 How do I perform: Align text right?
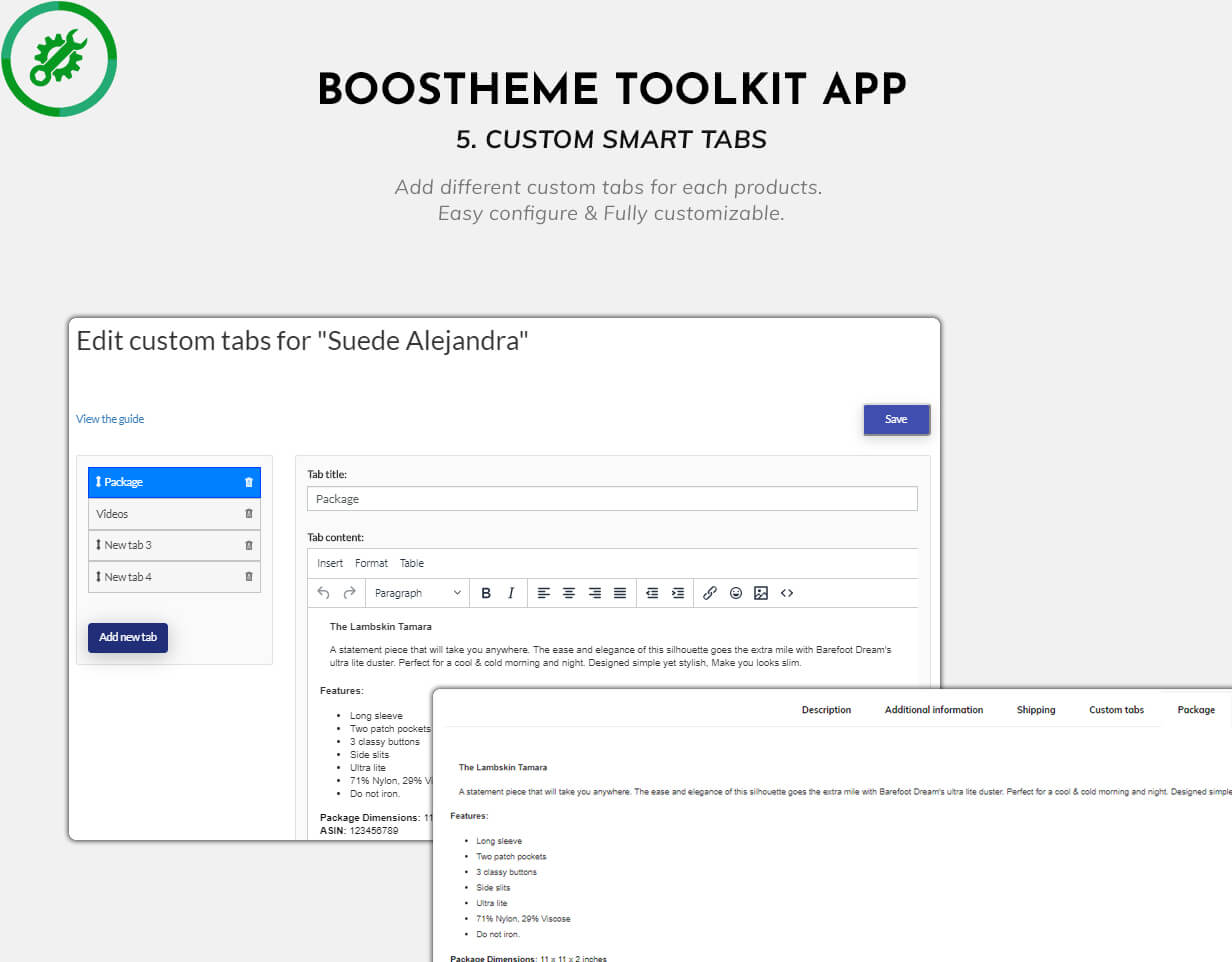(595, 593)
